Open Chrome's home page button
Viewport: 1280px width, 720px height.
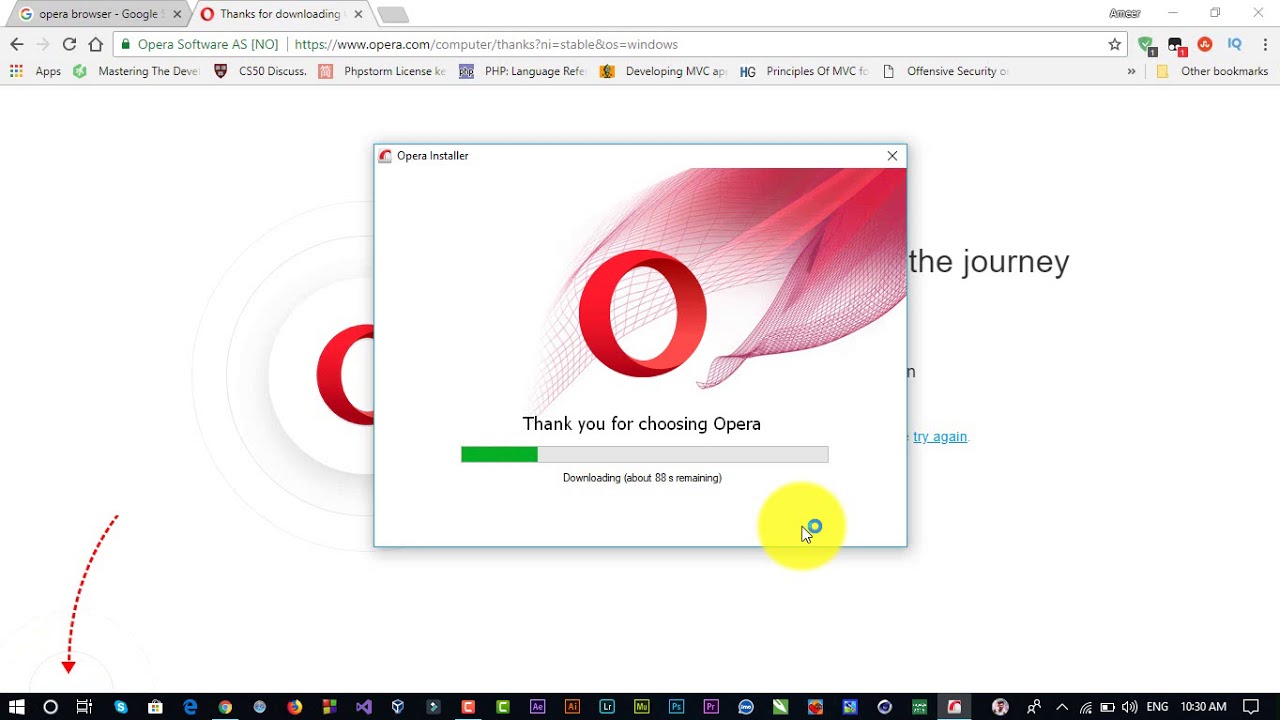click(96, 44)
